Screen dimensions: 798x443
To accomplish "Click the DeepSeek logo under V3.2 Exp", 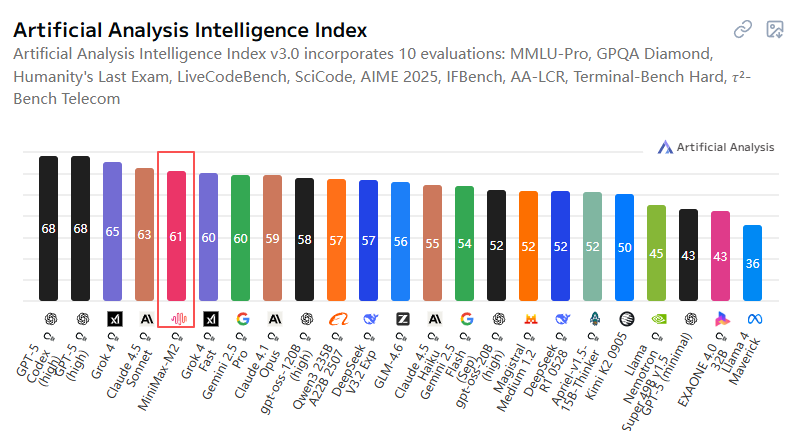I will coord(369,319).
